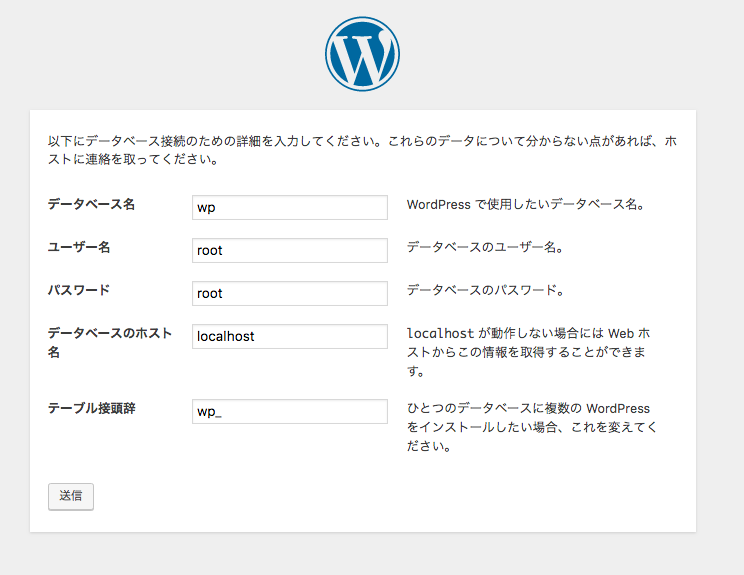Image resolution: width=744 pixels, height=575 pixels.
Task: Click the ひとつのデータベースに複数の help text
Action: (x=532, y=427)
